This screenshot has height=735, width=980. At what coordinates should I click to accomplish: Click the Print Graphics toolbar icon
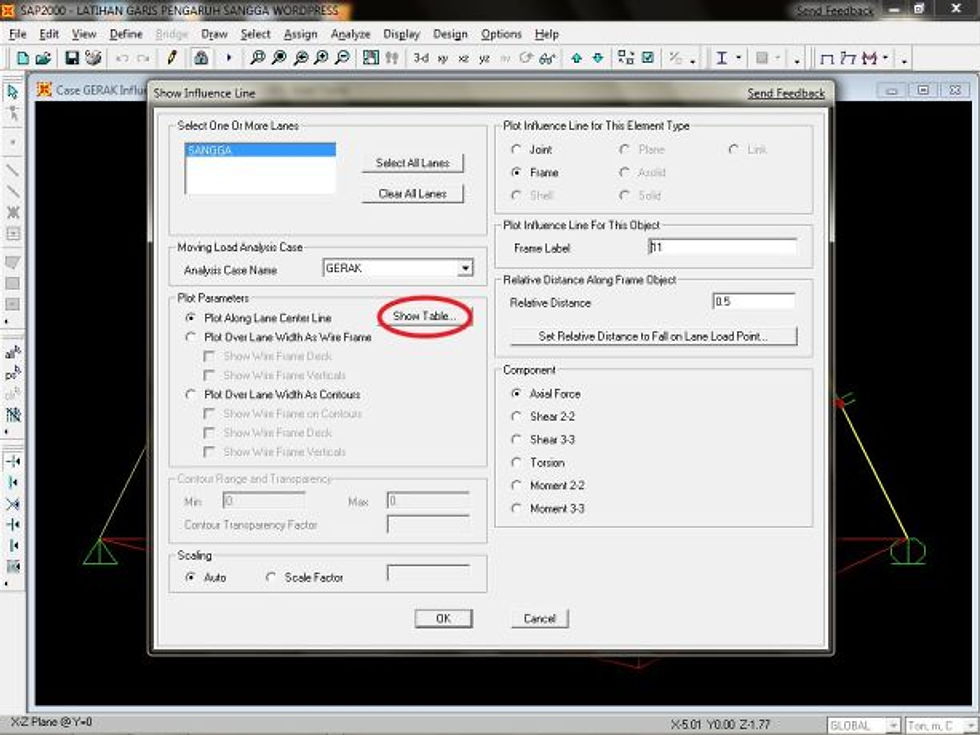93,58
